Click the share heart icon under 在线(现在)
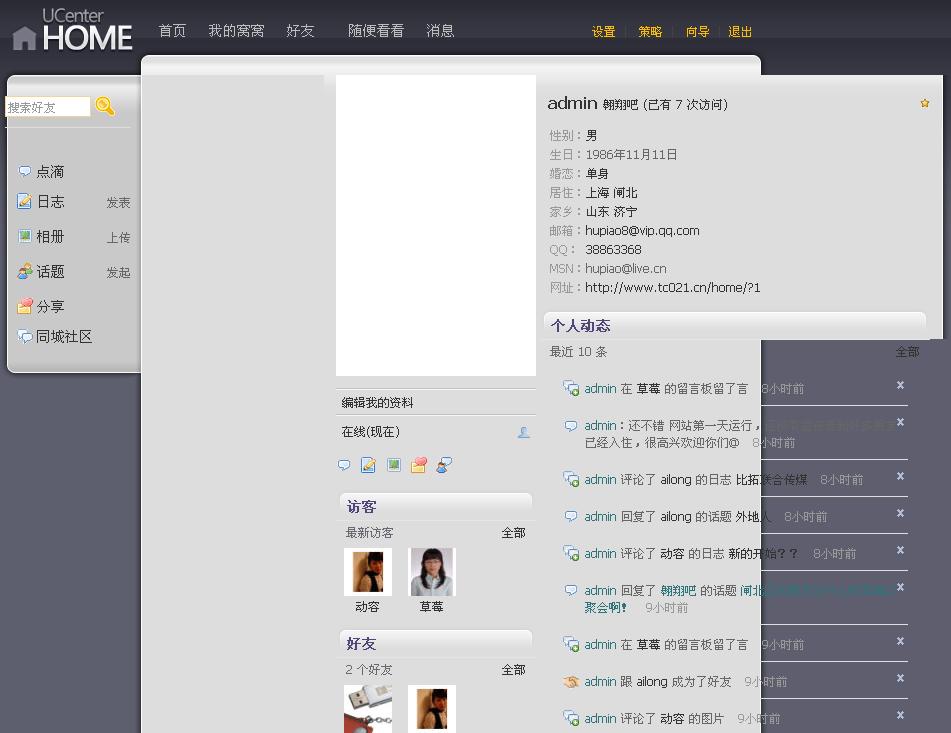951x733 pixels. pyautogui.click(x=418, y=465)
